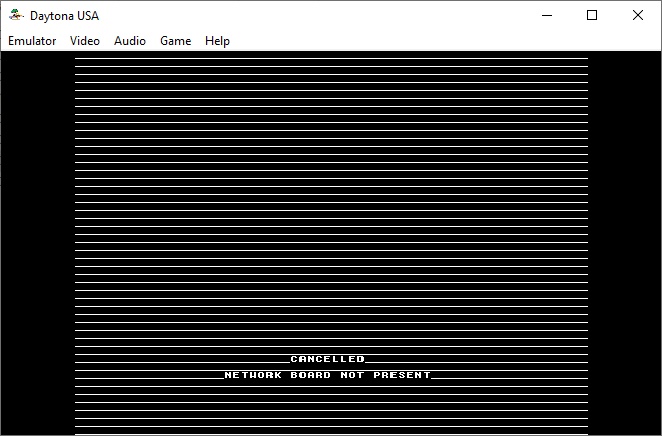
Task: Click the Daytona USA palm tree app icon
Action: (16, 15)
